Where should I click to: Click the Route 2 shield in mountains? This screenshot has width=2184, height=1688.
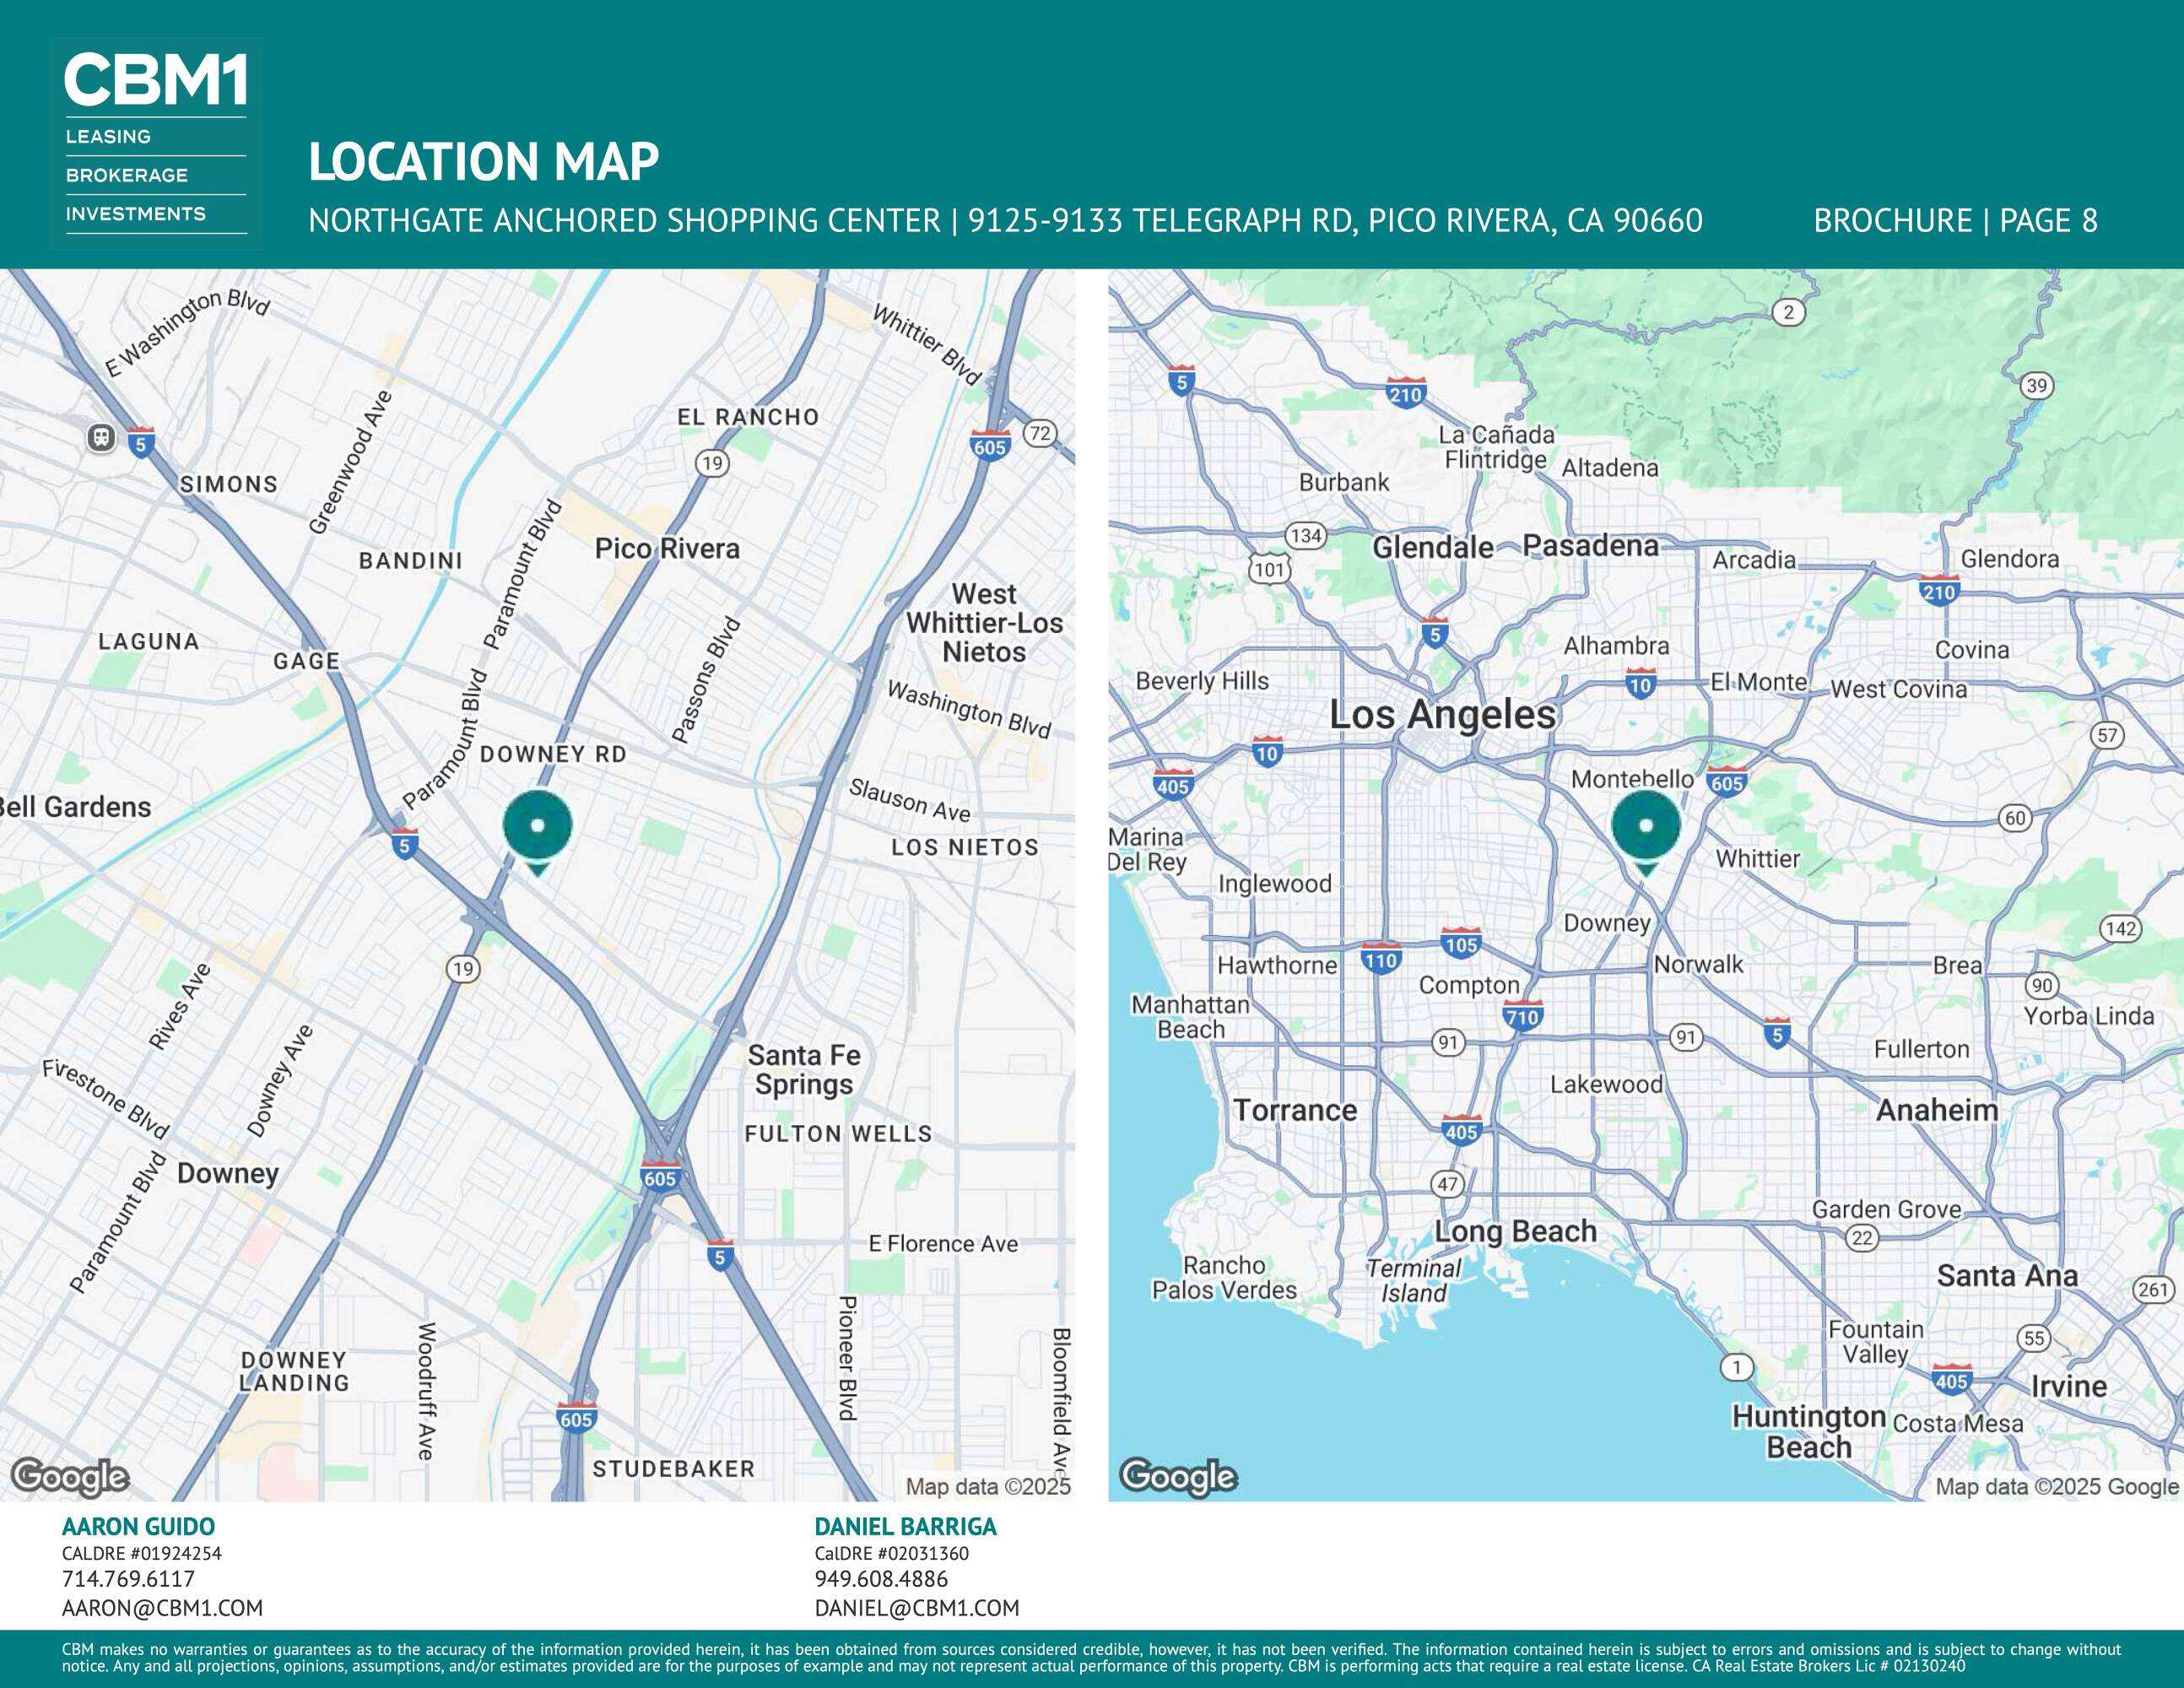(x=1788, y=312)
